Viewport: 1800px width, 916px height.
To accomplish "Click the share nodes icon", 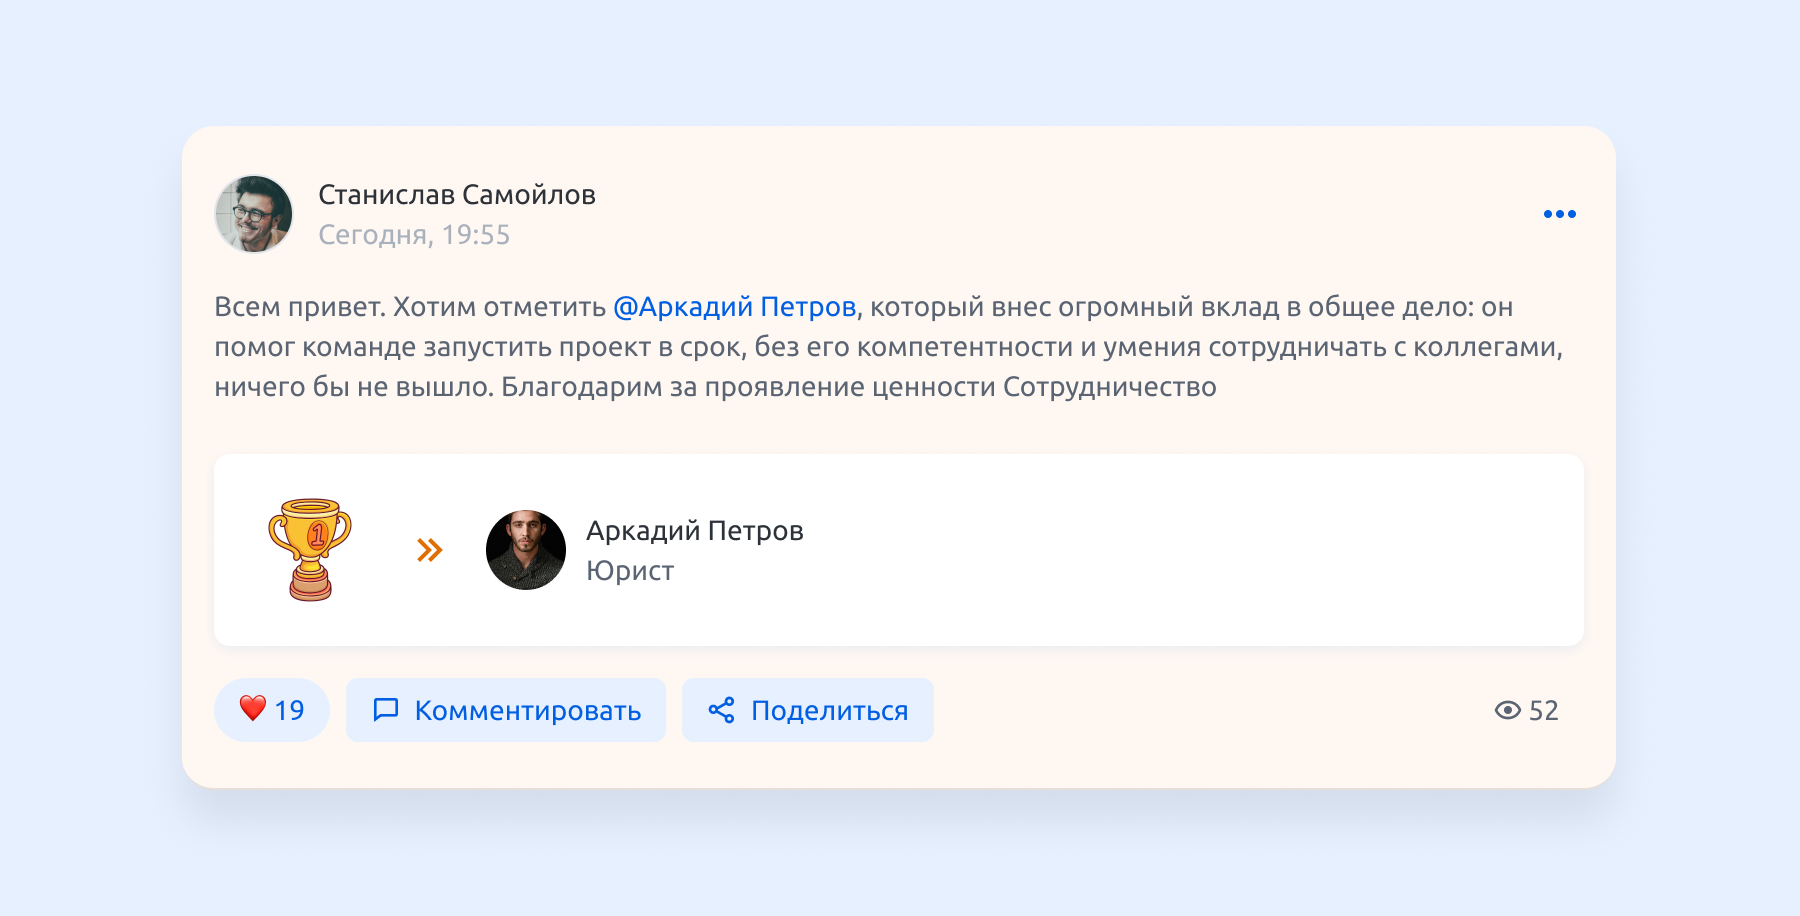I will point(722,710).
